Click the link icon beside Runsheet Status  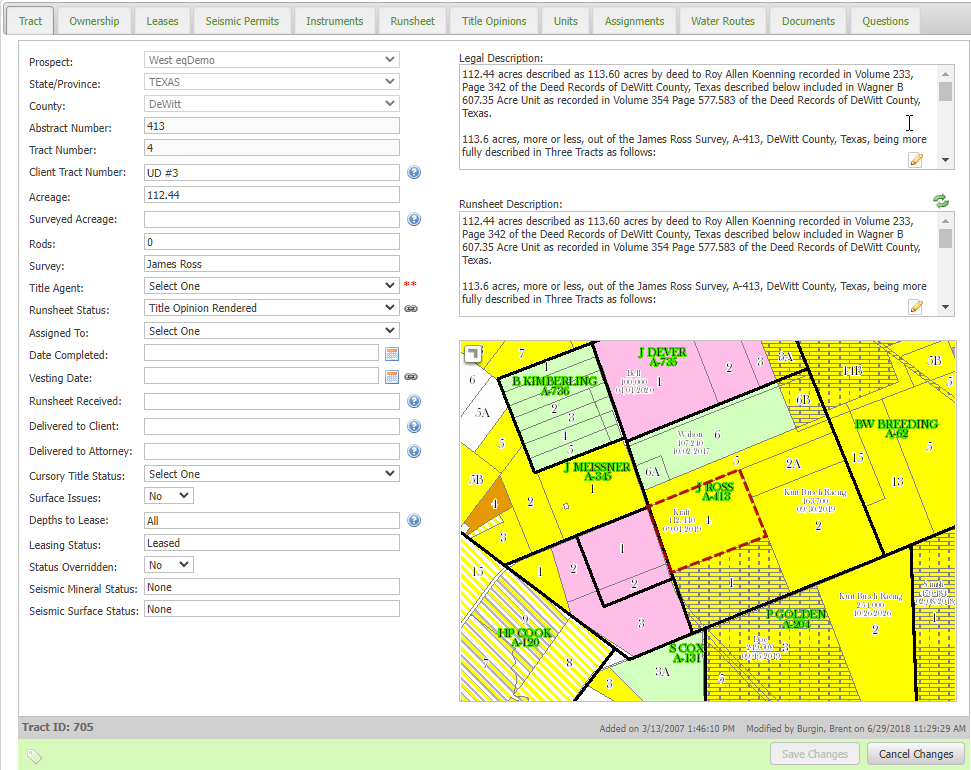coord(411,309)
